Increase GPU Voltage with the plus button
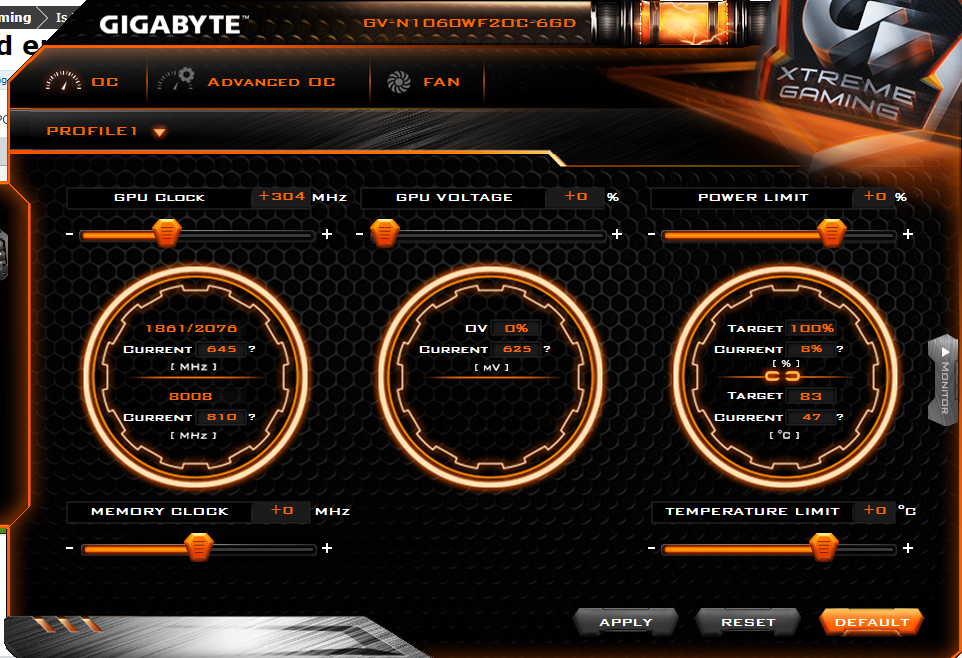 tap(617, 234)
